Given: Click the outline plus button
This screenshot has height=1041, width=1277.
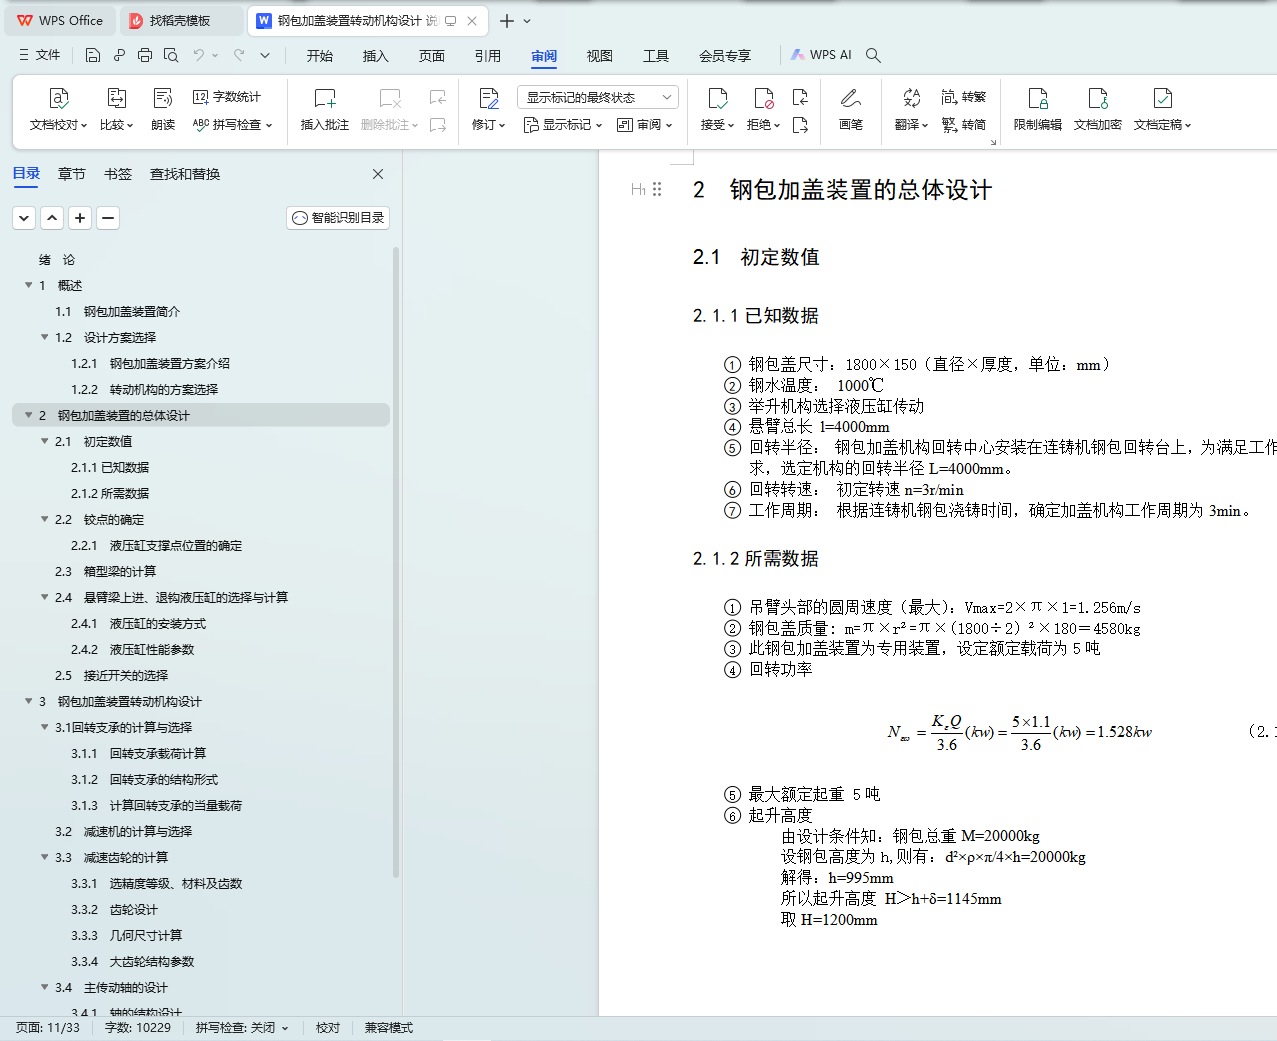Looking at the screenshot, I should [80, 218].
